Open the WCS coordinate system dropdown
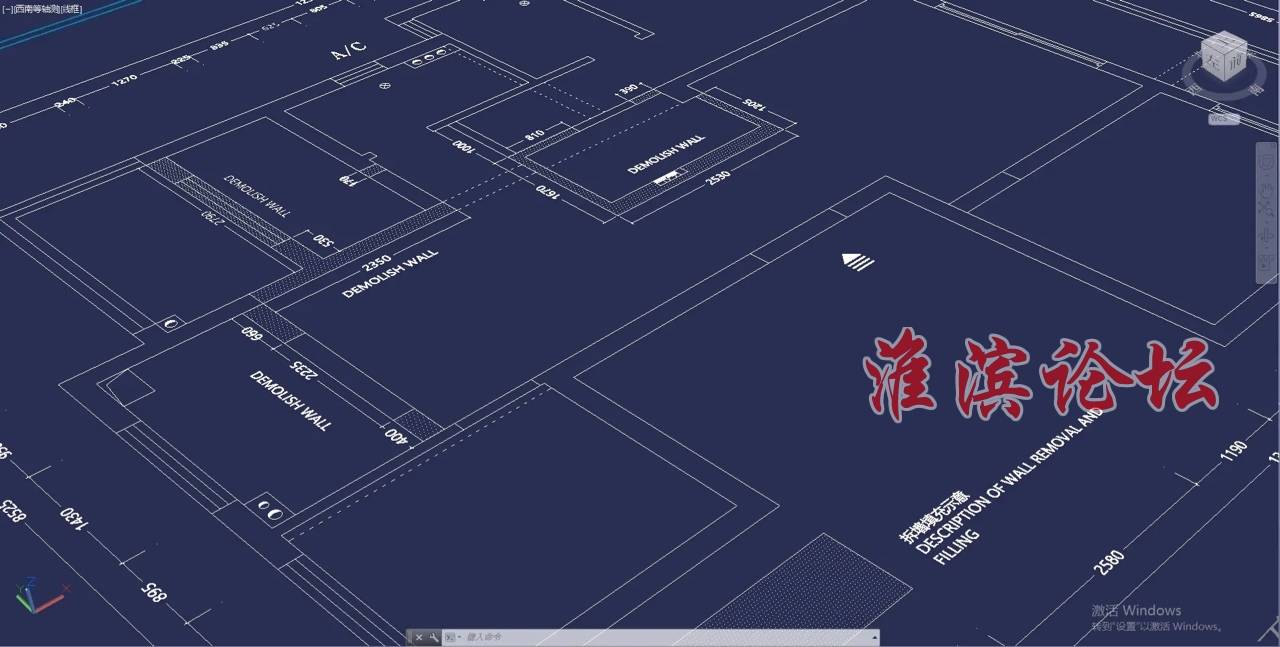The width and height of the screenshot is (1280, 647). point(1224,119)
